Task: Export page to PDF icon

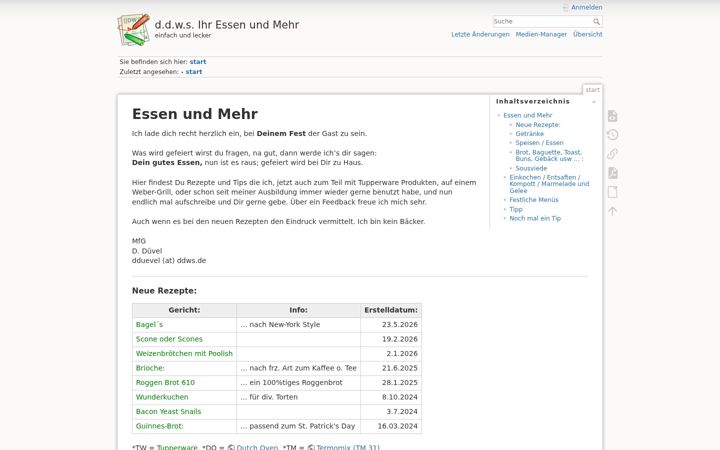Action: coord(612,173)
